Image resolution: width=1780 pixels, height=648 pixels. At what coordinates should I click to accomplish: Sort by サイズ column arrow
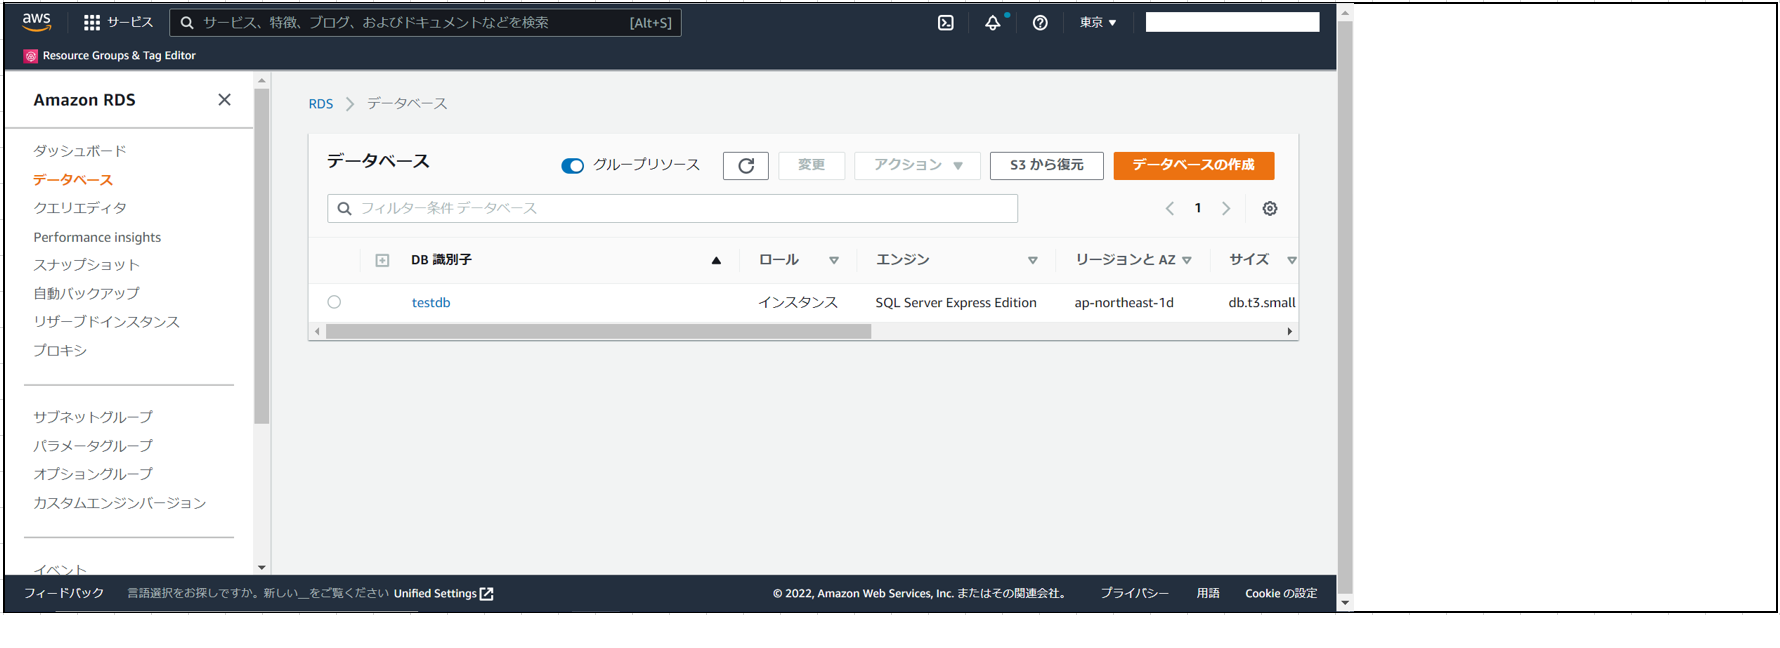(1292, 260)
